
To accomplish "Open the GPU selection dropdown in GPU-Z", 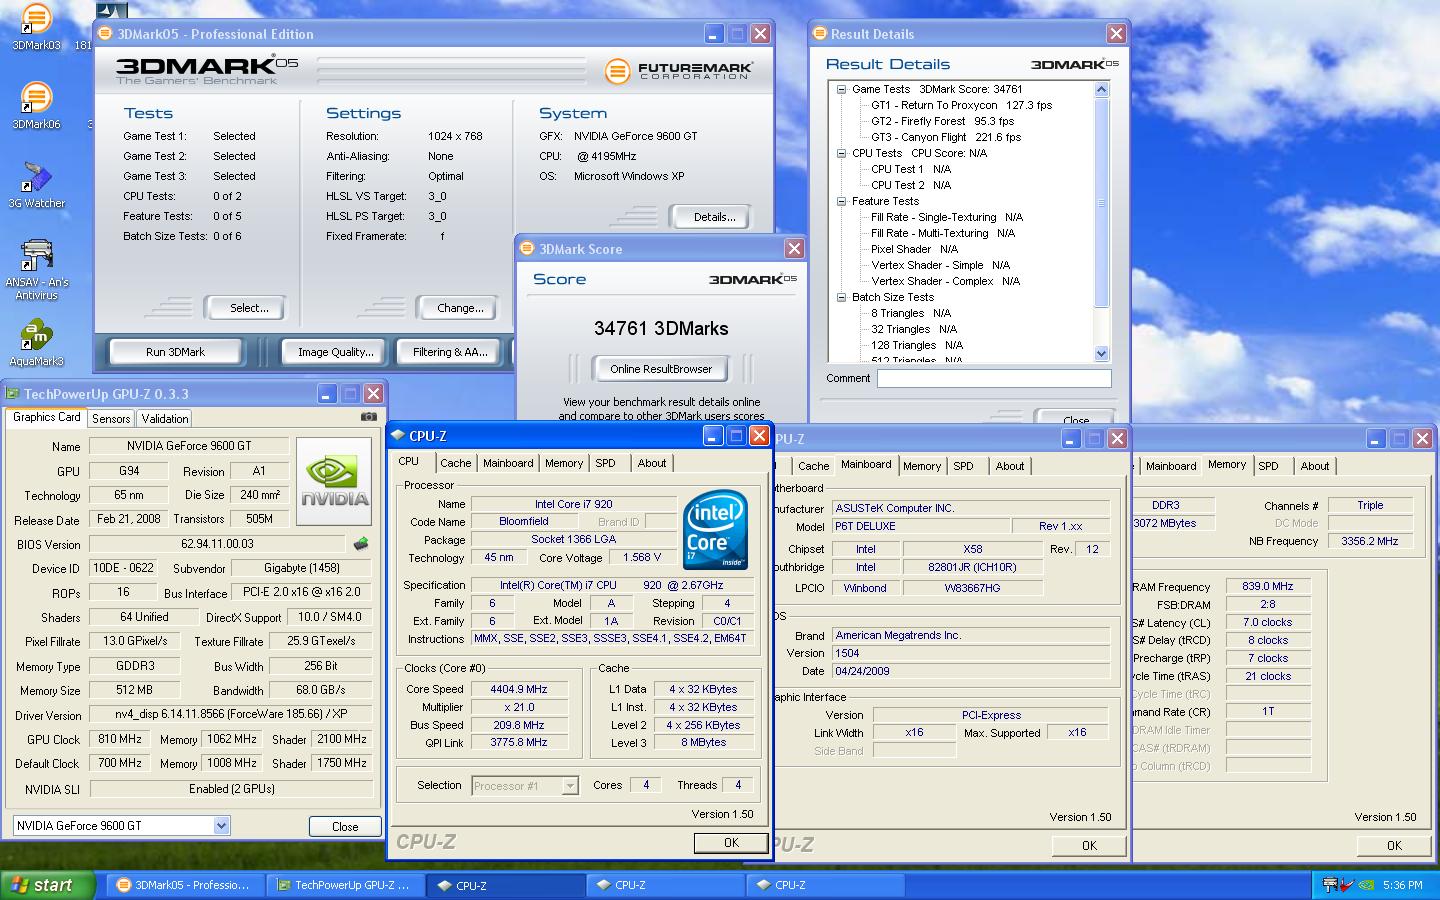I will (x=221, y=825).
